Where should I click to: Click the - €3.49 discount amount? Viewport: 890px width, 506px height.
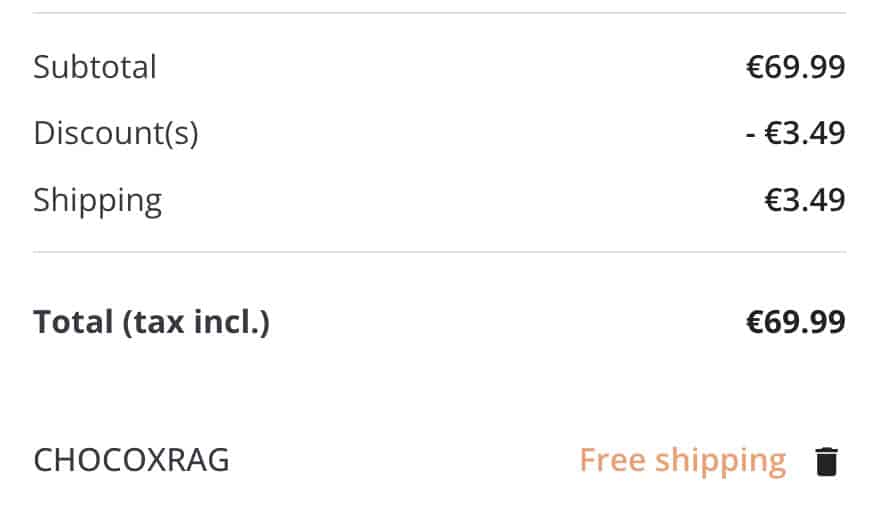795,133
